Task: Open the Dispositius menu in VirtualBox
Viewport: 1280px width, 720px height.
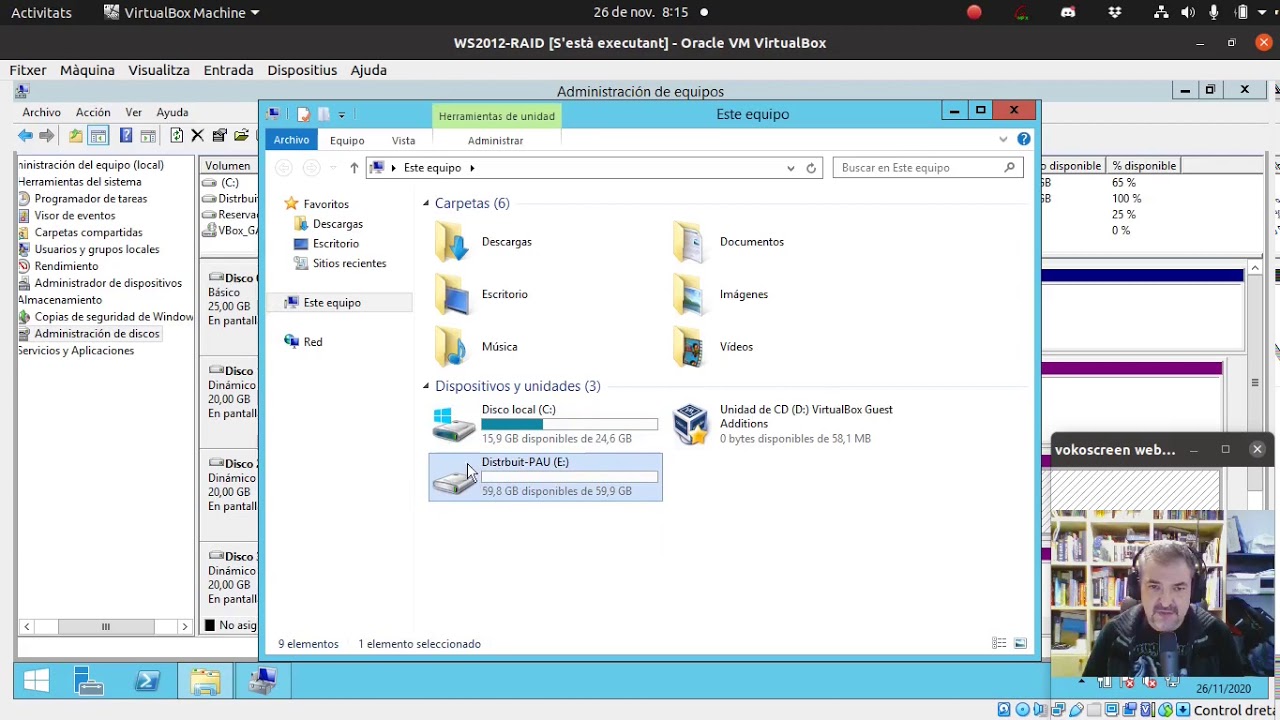Action: click(302, 70)
